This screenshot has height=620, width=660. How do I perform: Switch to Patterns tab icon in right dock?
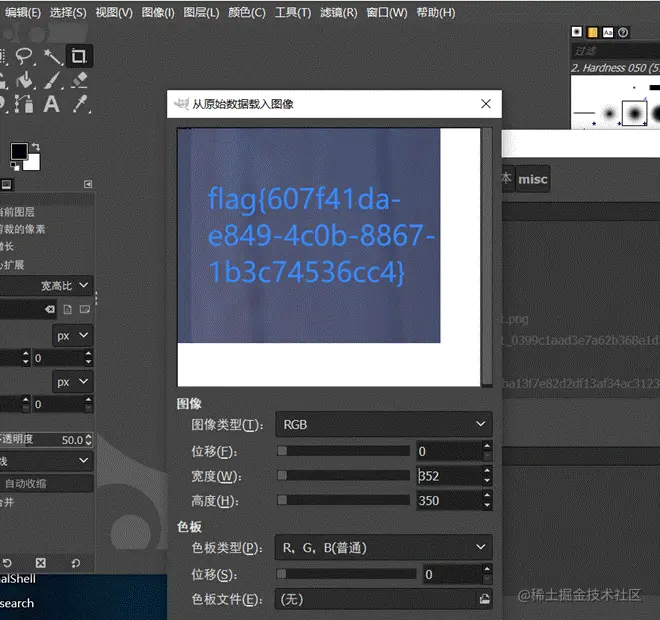coord(593,32)
